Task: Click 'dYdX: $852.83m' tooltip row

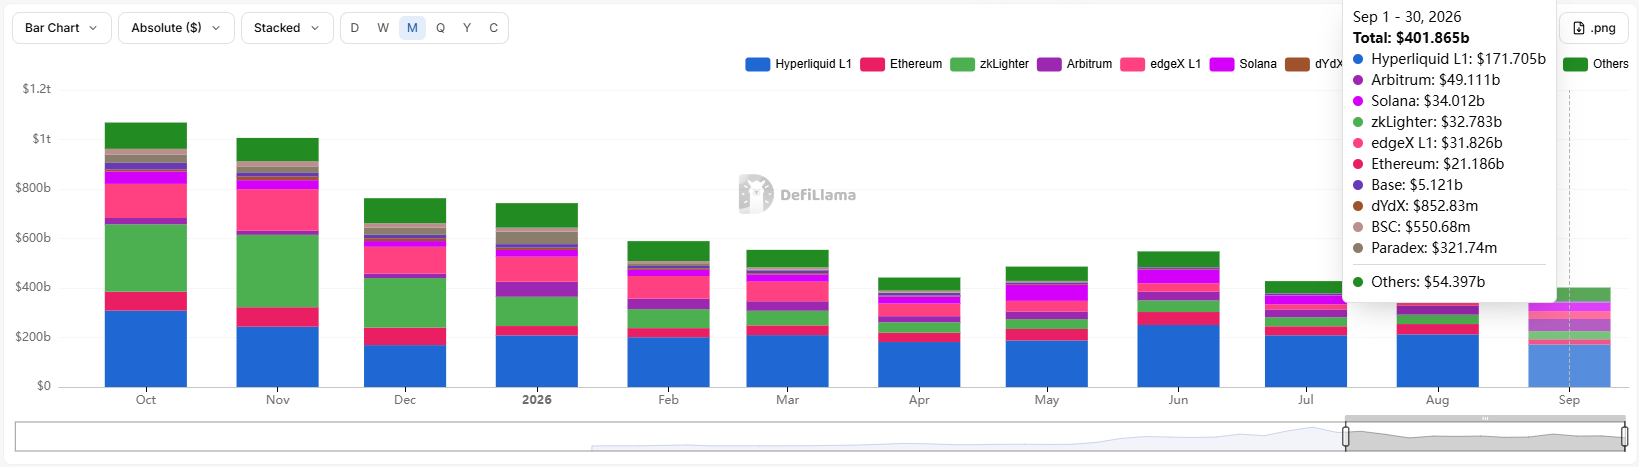Action: tap(1415, 206)
